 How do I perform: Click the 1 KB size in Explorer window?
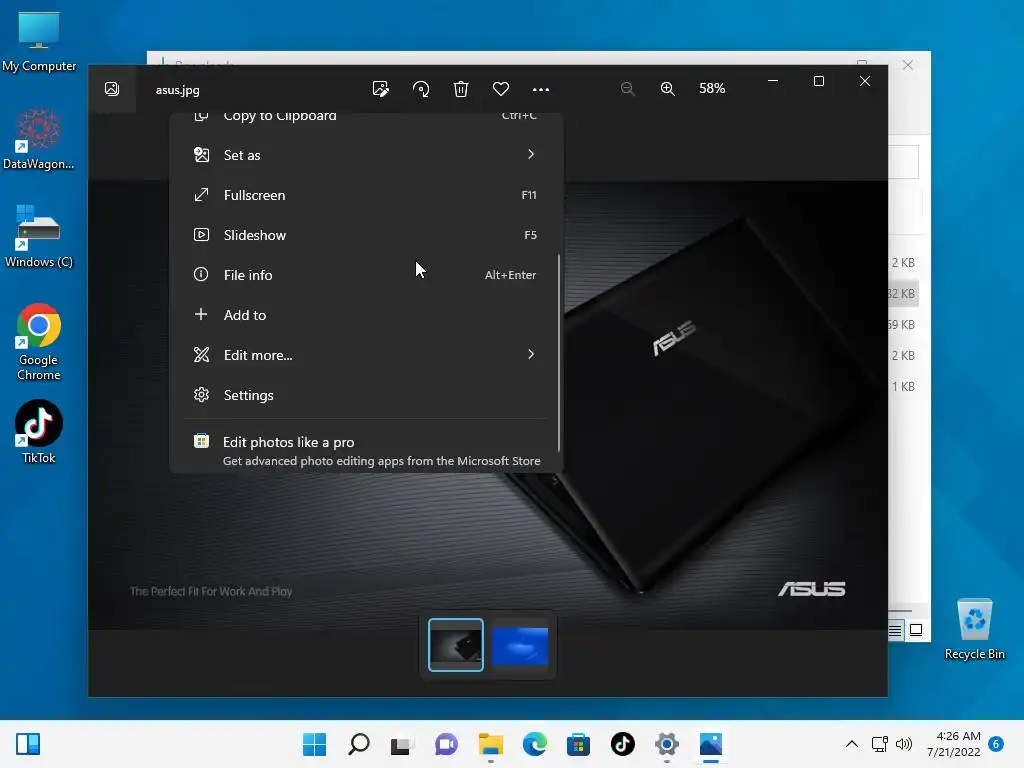click(903, 387)
